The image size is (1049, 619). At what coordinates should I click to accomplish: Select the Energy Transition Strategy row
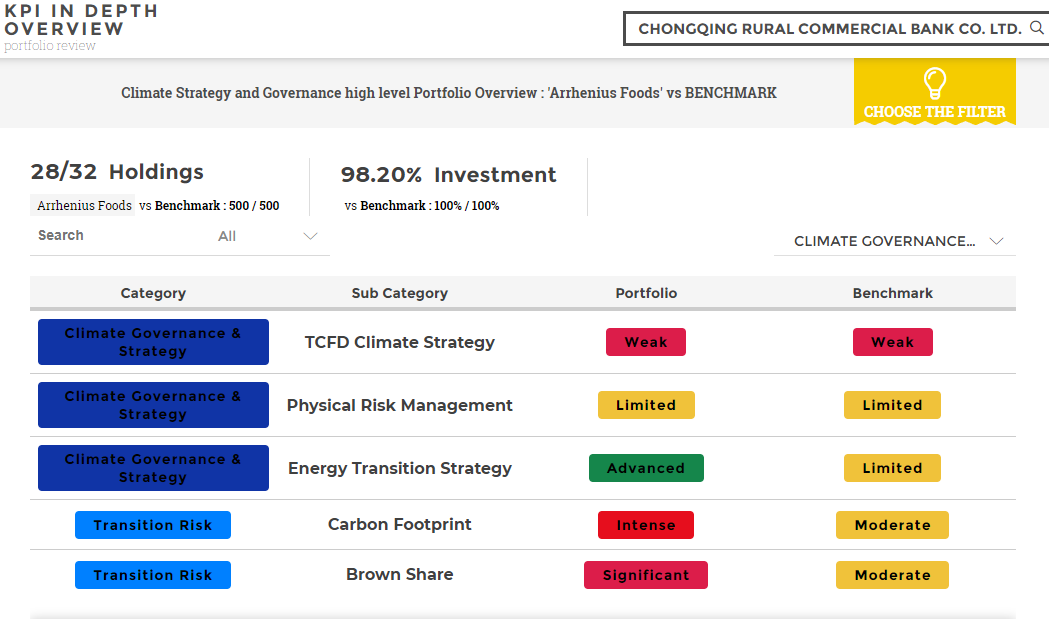pyautogui.click(x=399, y=467)
